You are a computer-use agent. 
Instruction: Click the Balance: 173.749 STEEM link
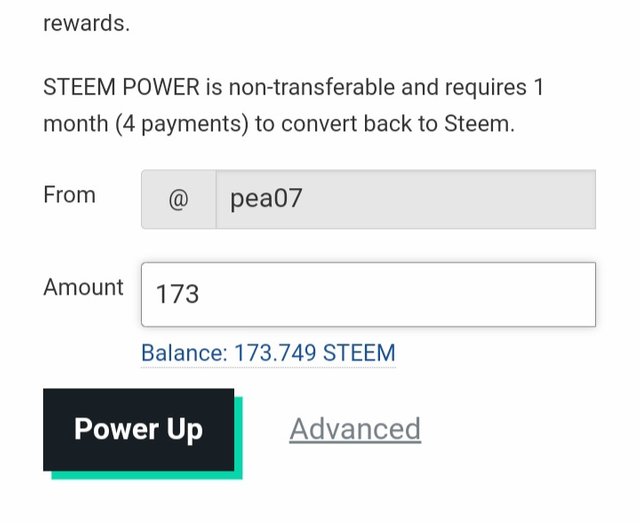[x=268, y=353]
